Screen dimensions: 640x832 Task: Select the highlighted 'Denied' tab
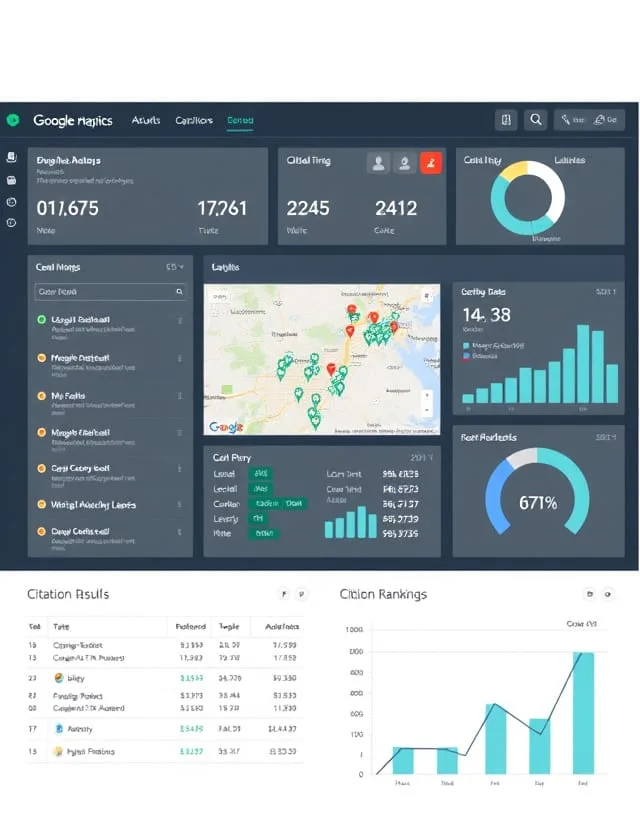coord(240,120)
